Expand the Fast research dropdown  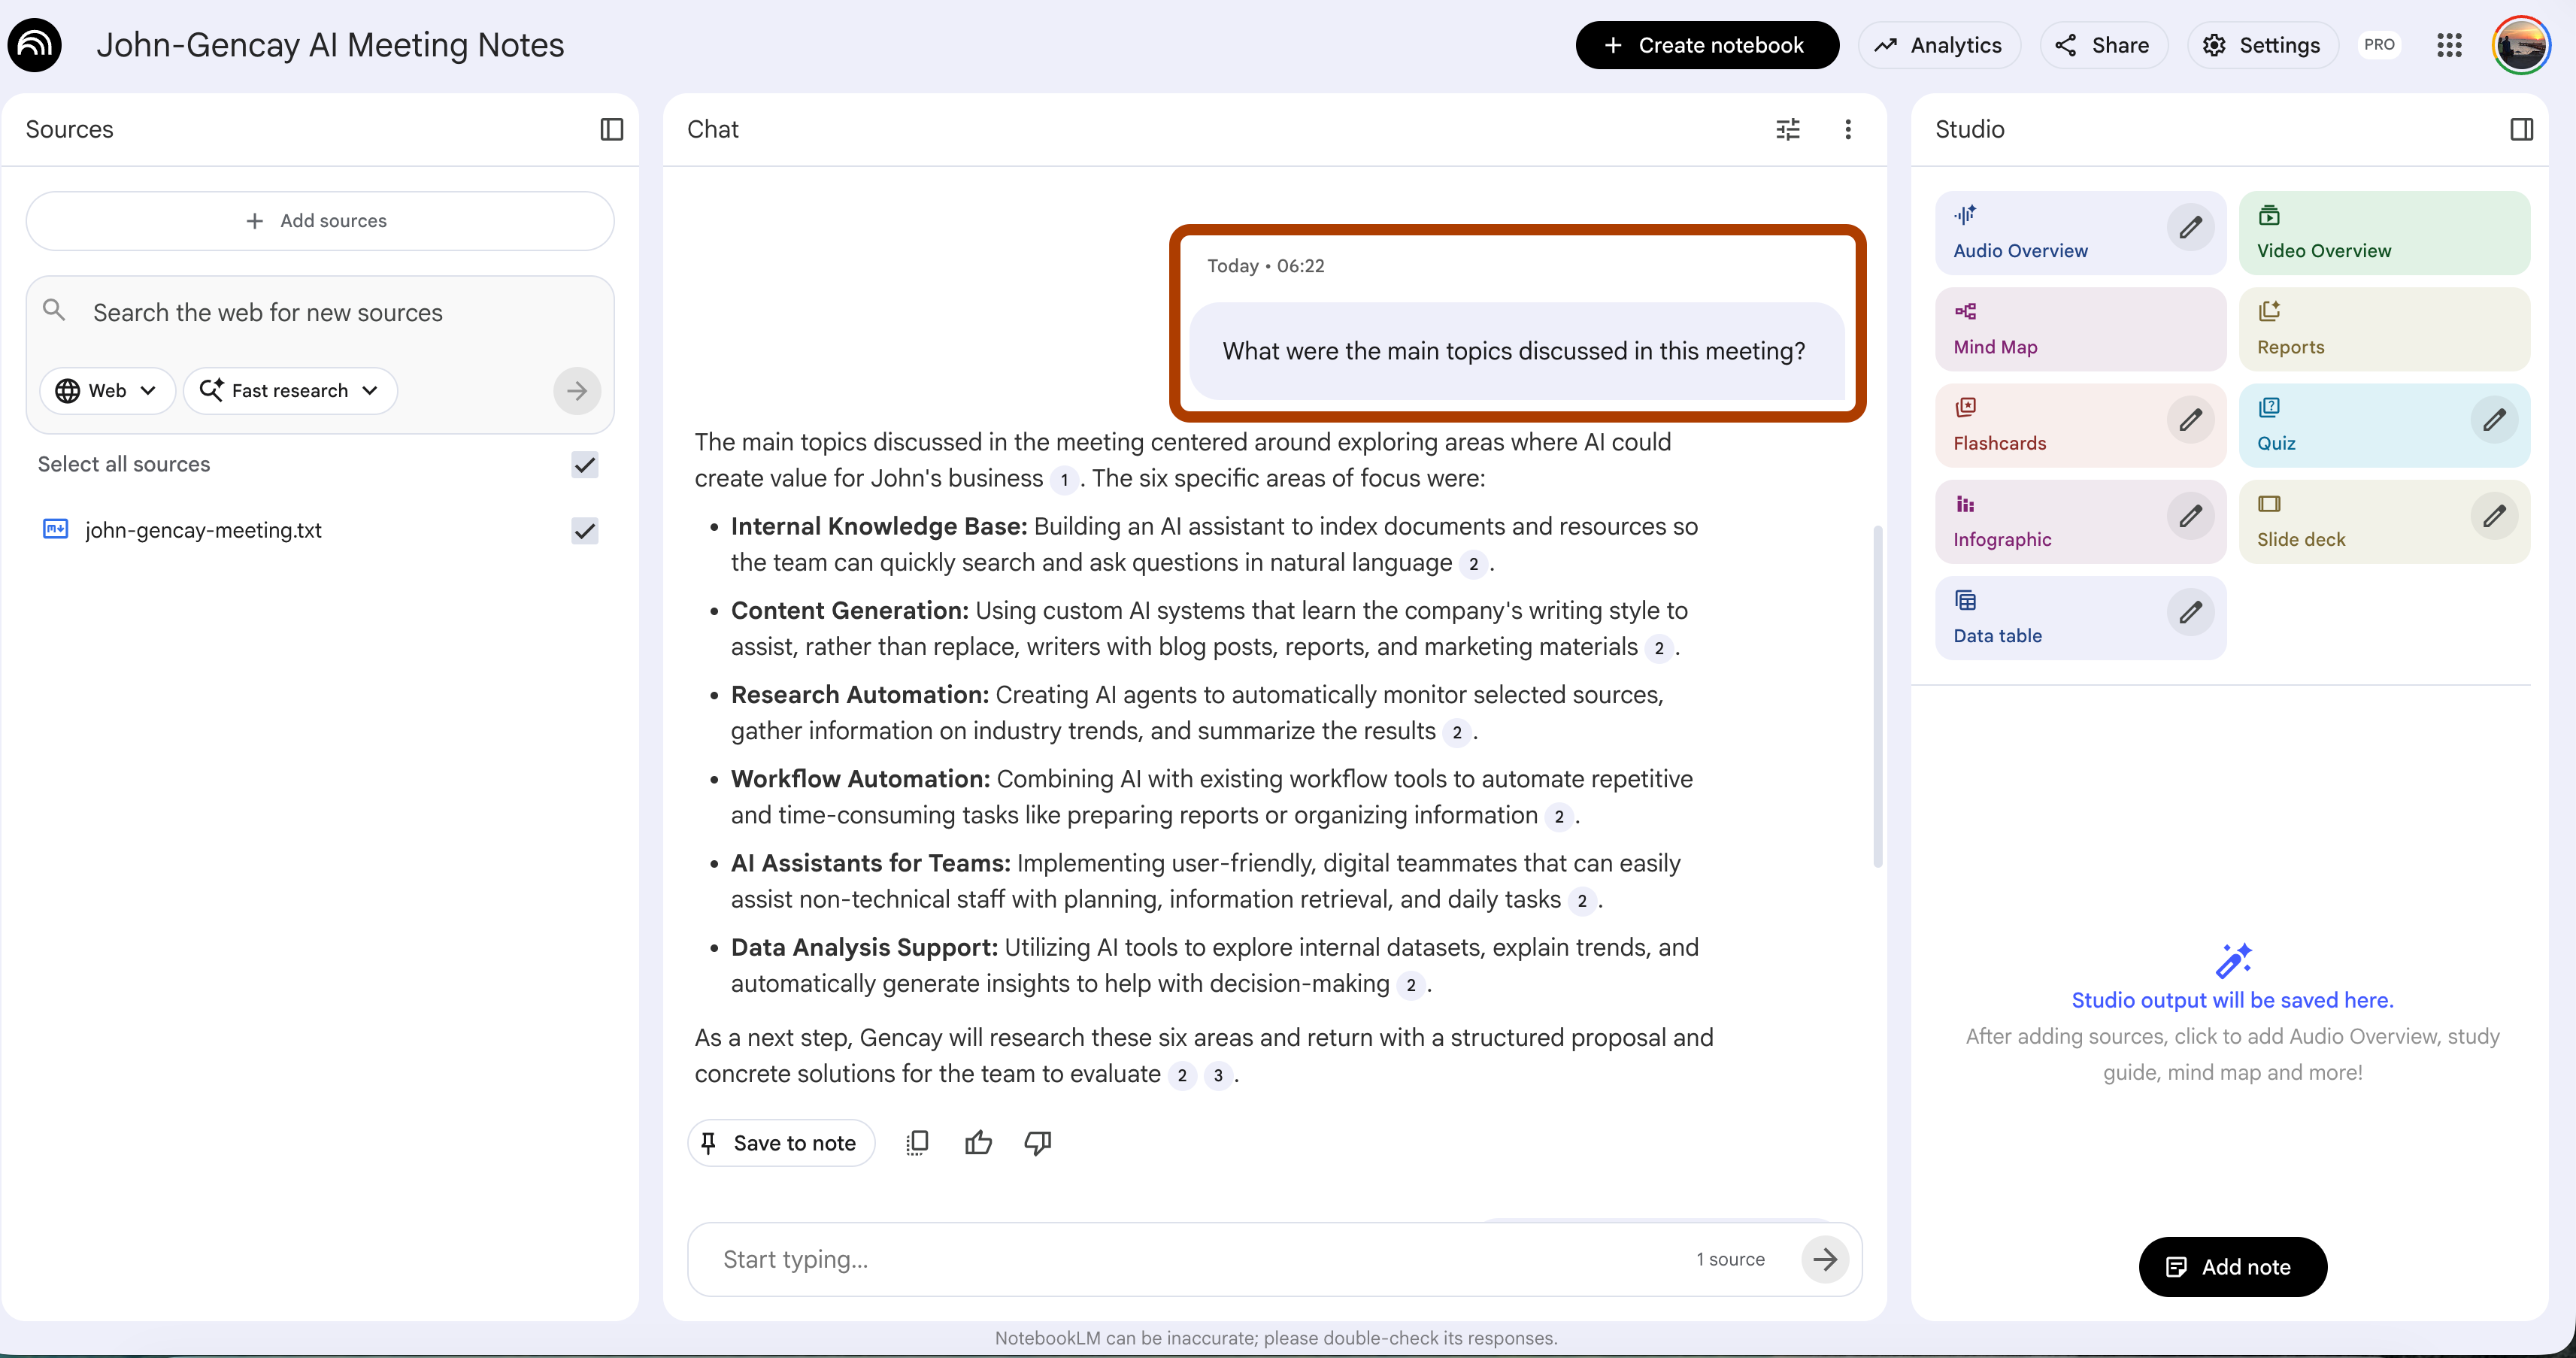(290, 391)
